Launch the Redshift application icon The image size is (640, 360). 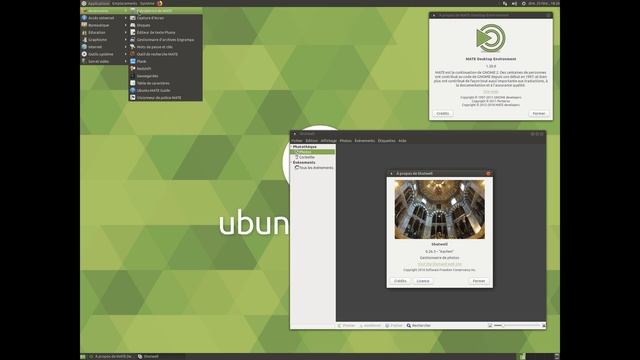133,69
